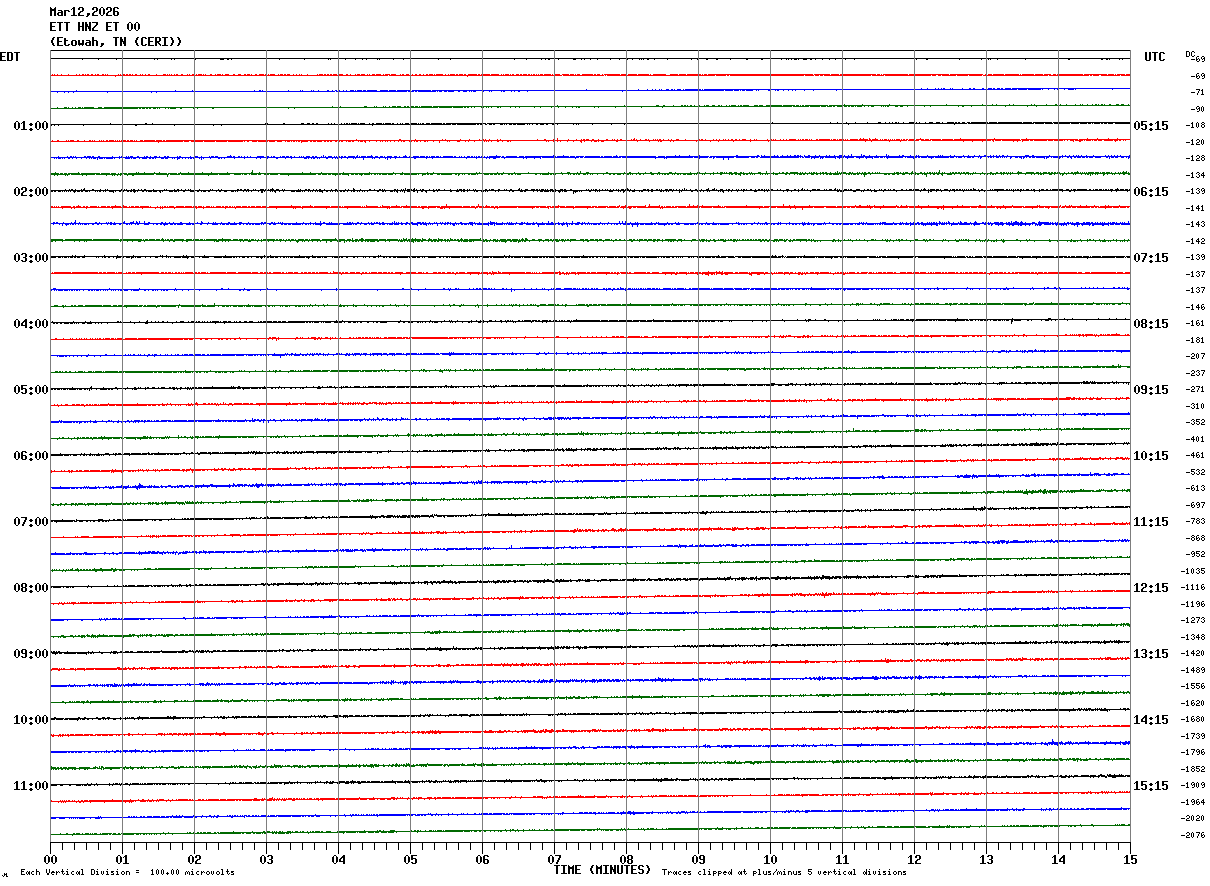Click the 'TIME (MINUTES)' axis title
This screenshot has width=1210, height=886.
tap(603, 870)
